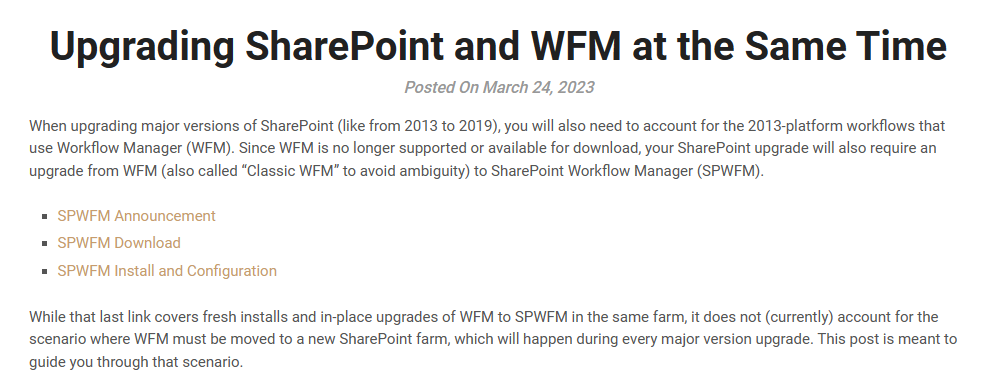This screenshot has width=996, height=382.
Task: Click the text "guide you through that scenario"
Action: coord(135,363)
